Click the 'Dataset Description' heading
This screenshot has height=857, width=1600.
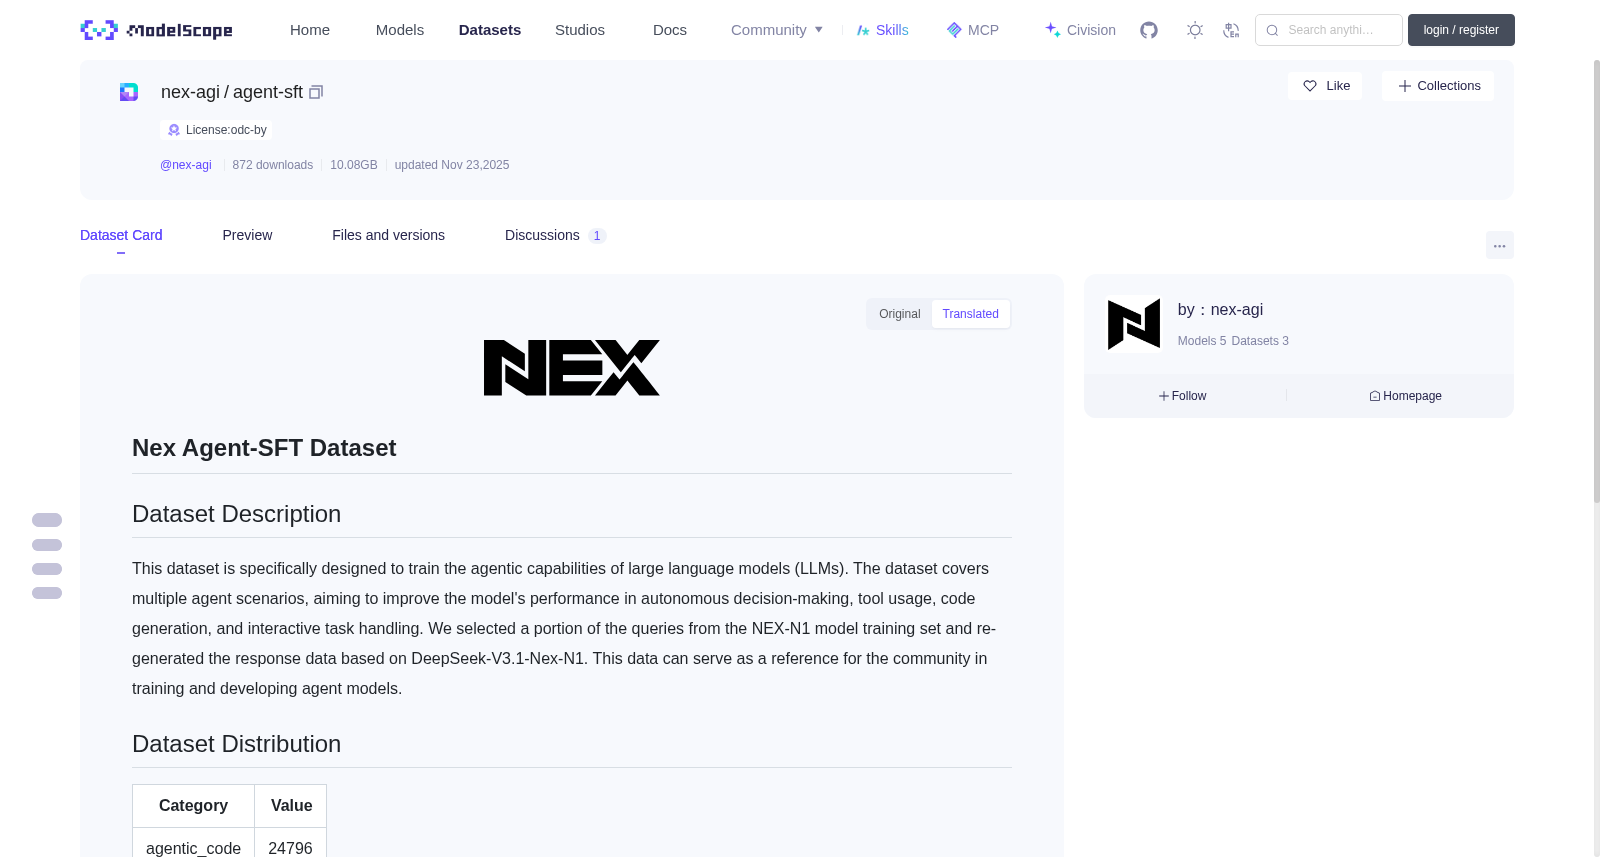236,514
